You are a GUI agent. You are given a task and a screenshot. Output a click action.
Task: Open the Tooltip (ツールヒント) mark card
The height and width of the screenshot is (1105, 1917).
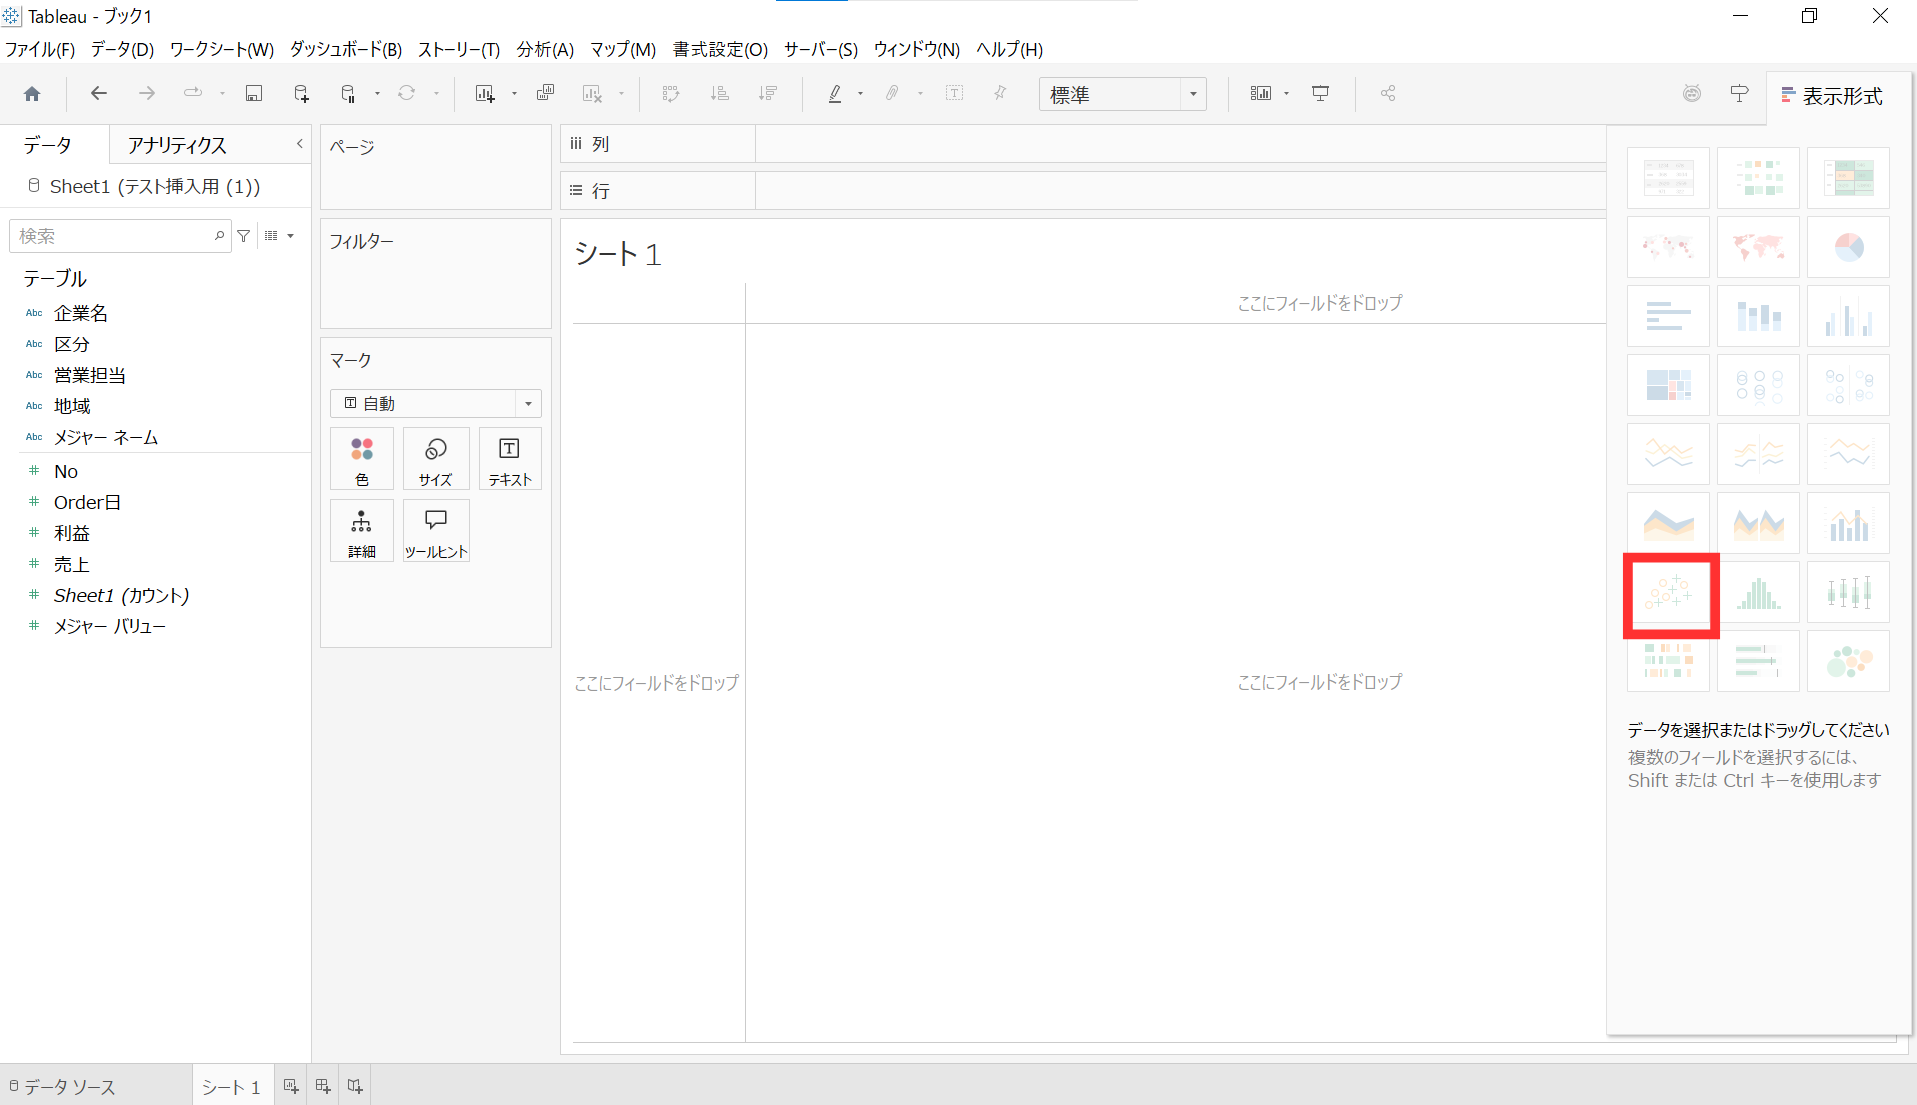[436, 531]
